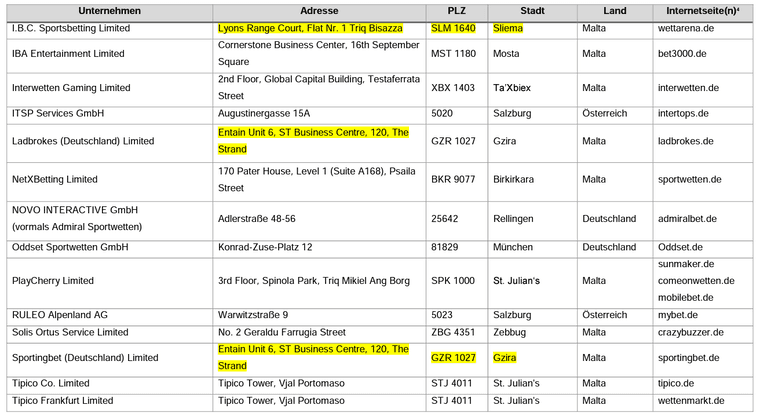Click the city Mosta
The image size is (760, 419).
[x=506, y=54]
